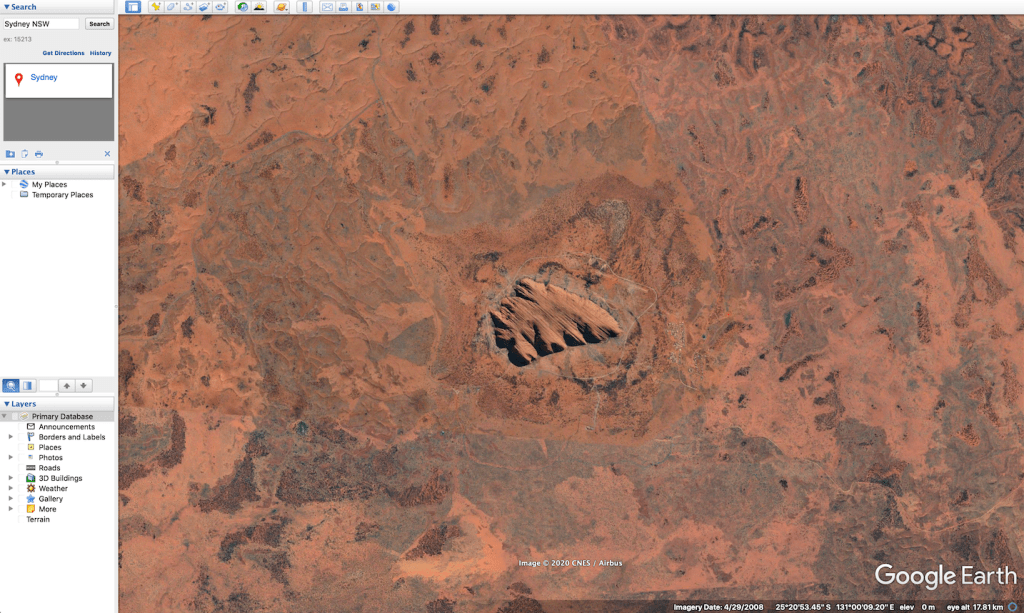Select the Roads layer label
1024x613 pixels.
49,468
